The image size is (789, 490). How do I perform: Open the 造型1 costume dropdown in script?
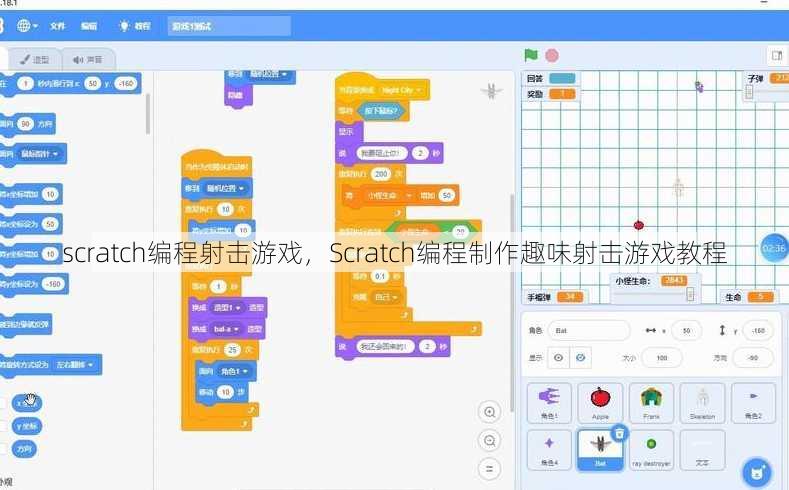pos(227,307)
